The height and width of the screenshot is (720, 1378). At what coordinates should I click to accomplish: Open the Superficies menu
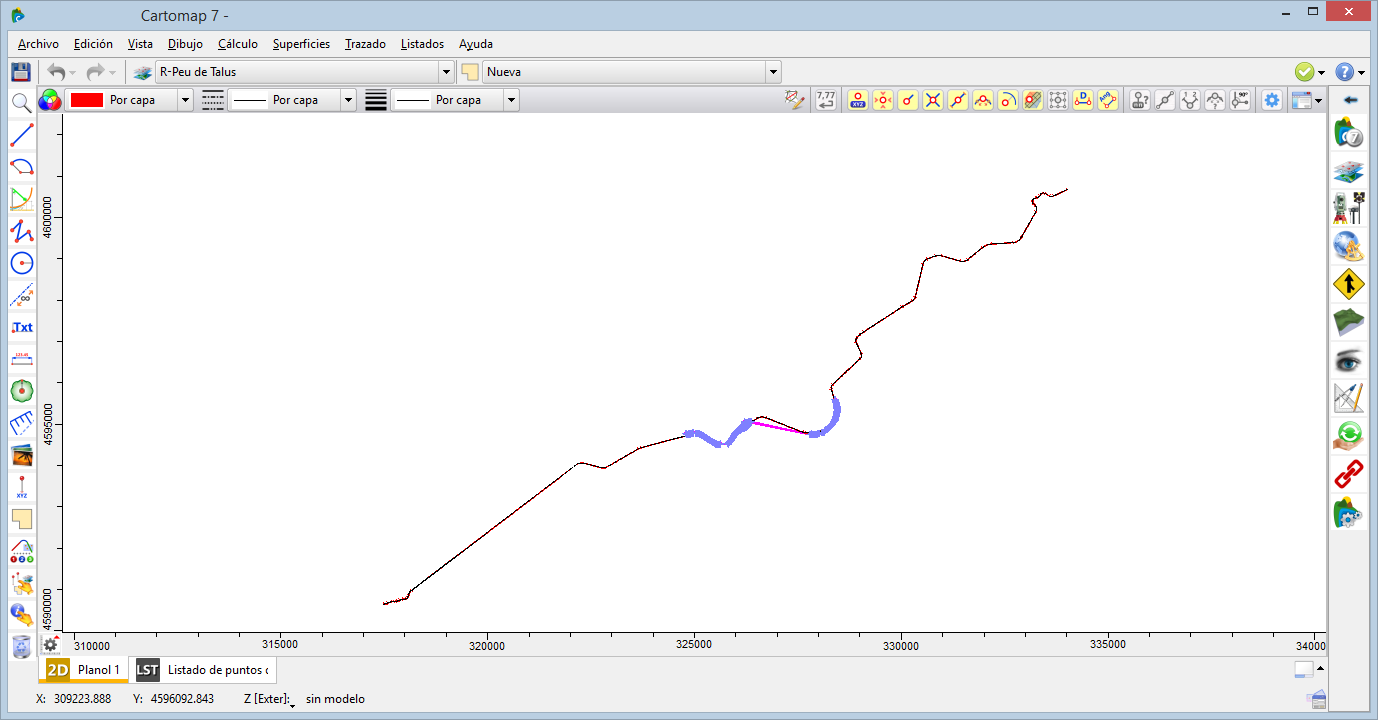301,44
